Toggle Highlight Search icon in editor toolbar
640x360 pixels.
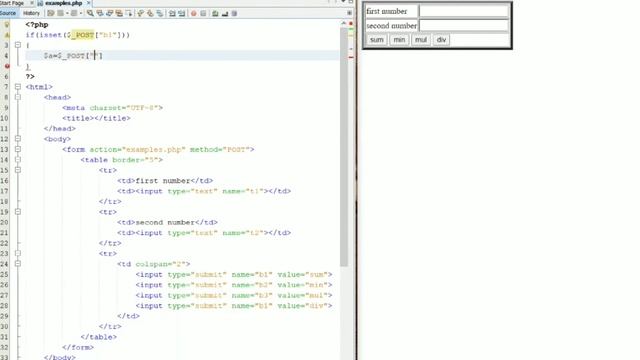[119, 13]
